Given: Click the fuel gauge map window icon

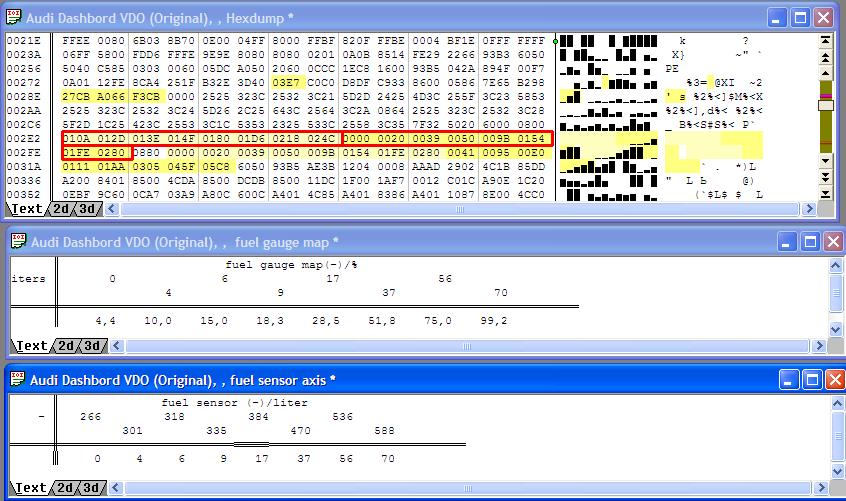Looking at the screenshot, I should (x=18, y=242).
